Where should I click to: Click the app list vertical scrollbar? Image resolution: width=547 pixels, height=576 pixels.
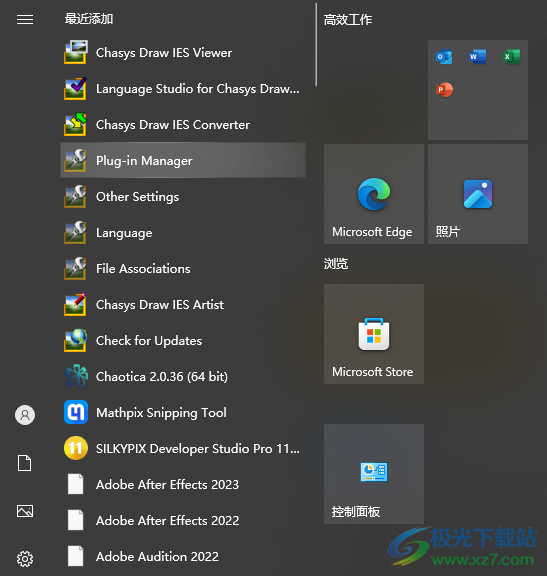[316, 44]
